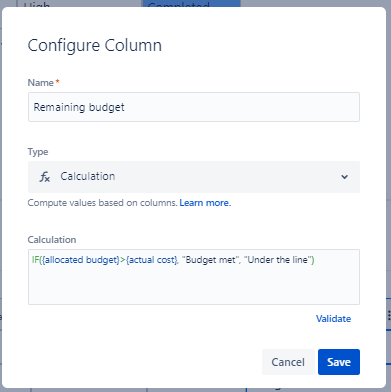Click the {allocated budget} token in formula
Viewport: 391px width, 392px height.
[81, 260]
